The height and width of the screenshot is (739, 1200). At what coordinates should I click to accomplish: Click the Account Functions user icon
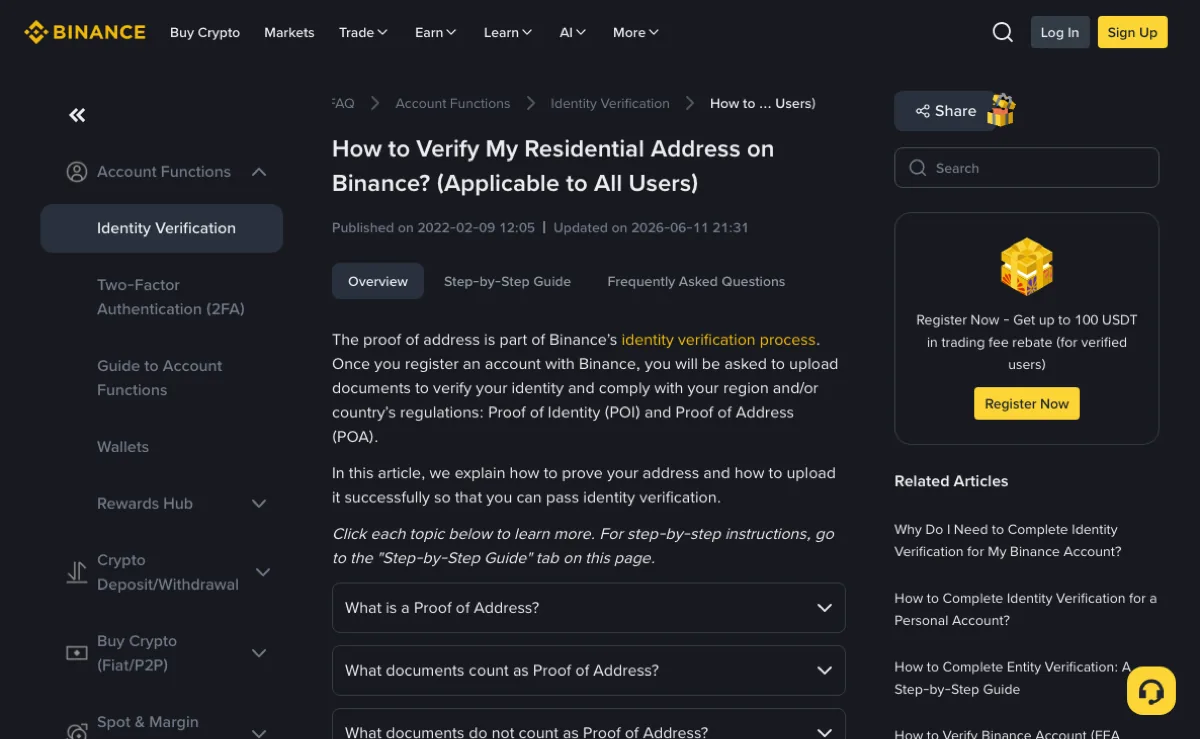(x=77, y=172)
